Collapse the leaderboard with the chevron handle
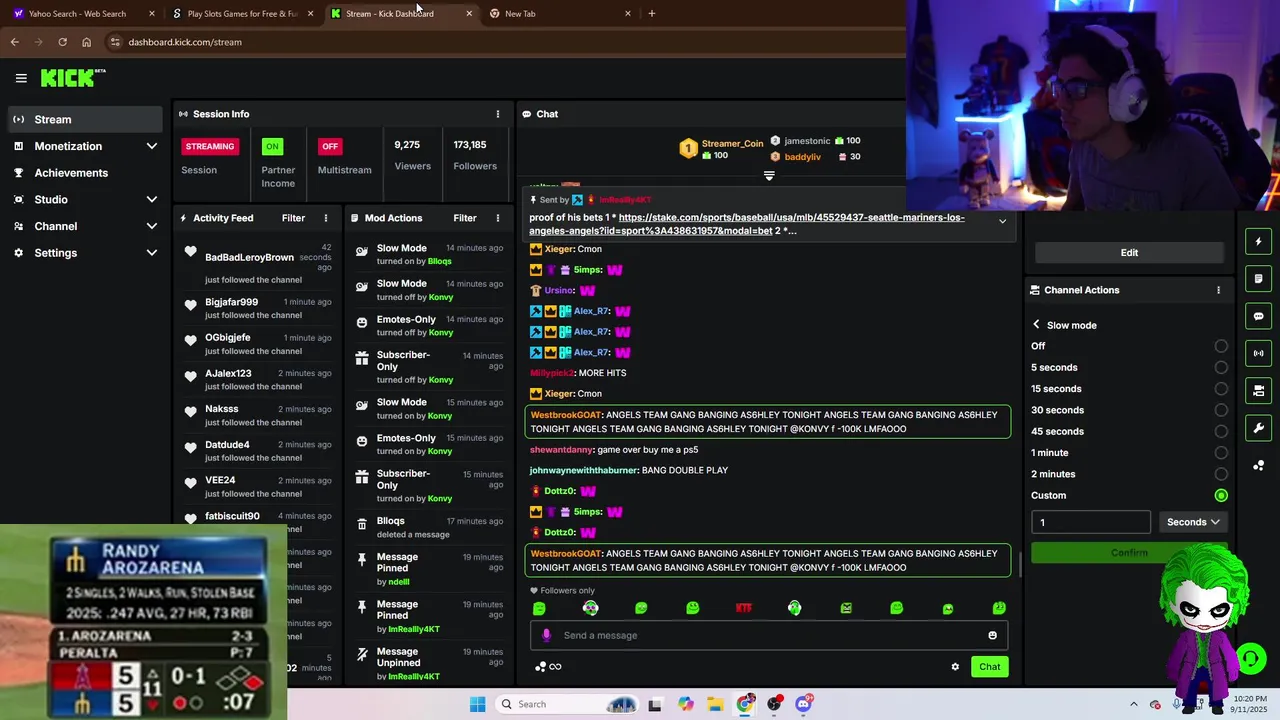This screenshot has height=720, width=1280. click(769, 176)
